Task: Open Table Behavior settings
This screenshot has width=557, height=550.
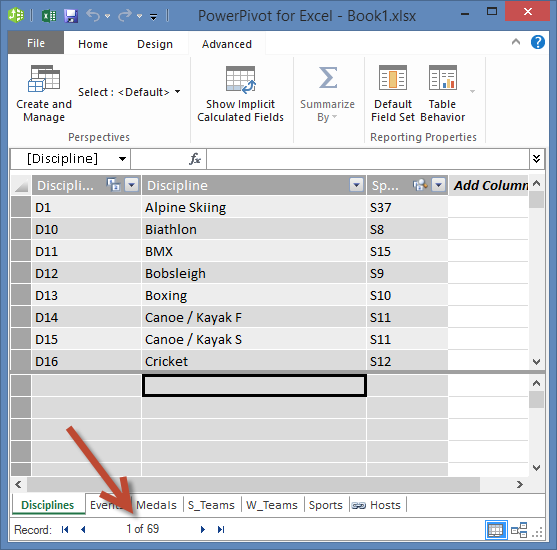Action: (x=443, y=94)
